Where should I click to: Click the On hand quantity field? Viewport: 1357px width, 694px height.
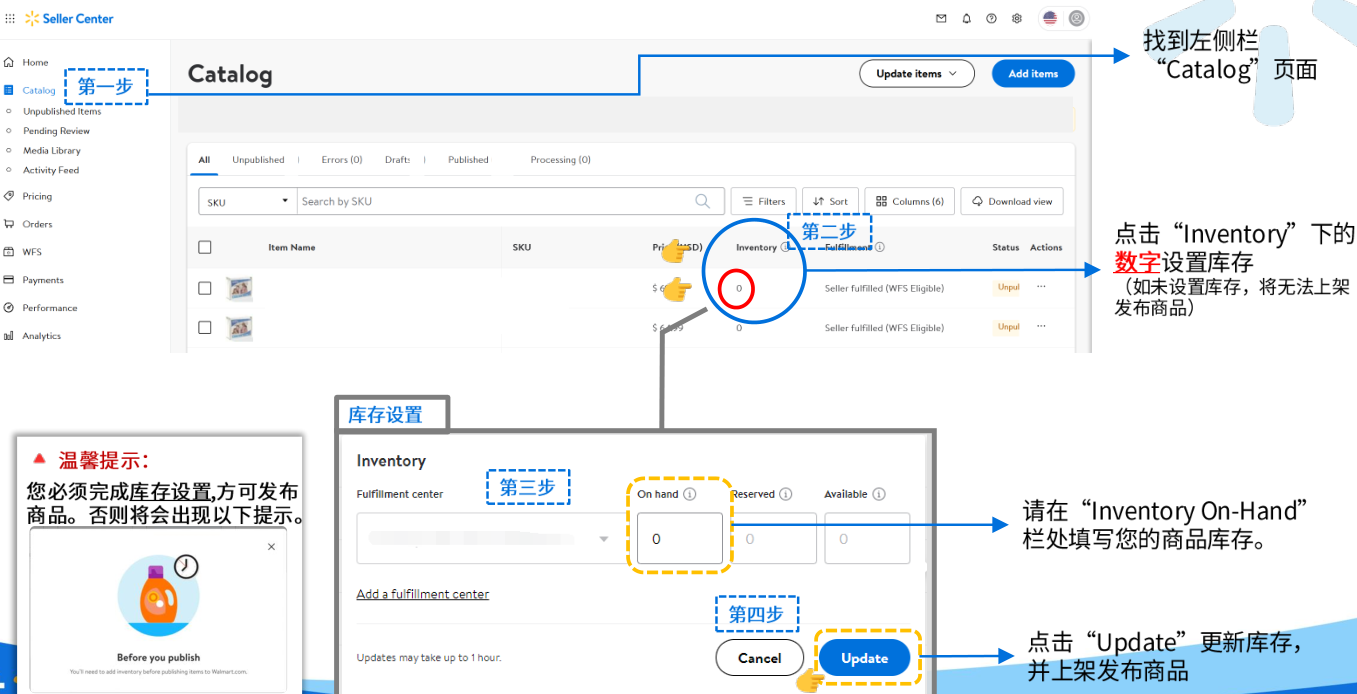(x=679, y=538)
